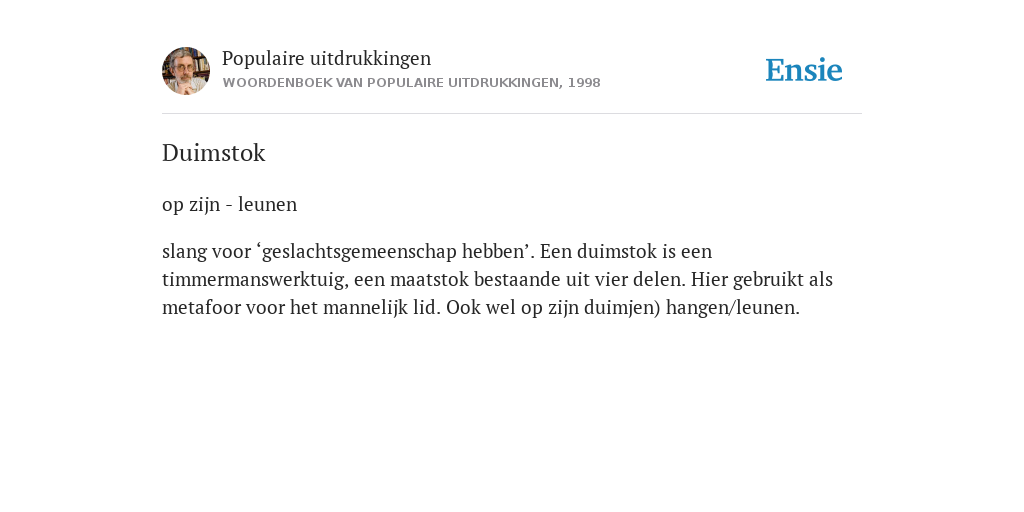The width and height of the screenshot is (1024, 512).
Task: Click the word 'metafoor' in the last line
Action: coord(201,308)
